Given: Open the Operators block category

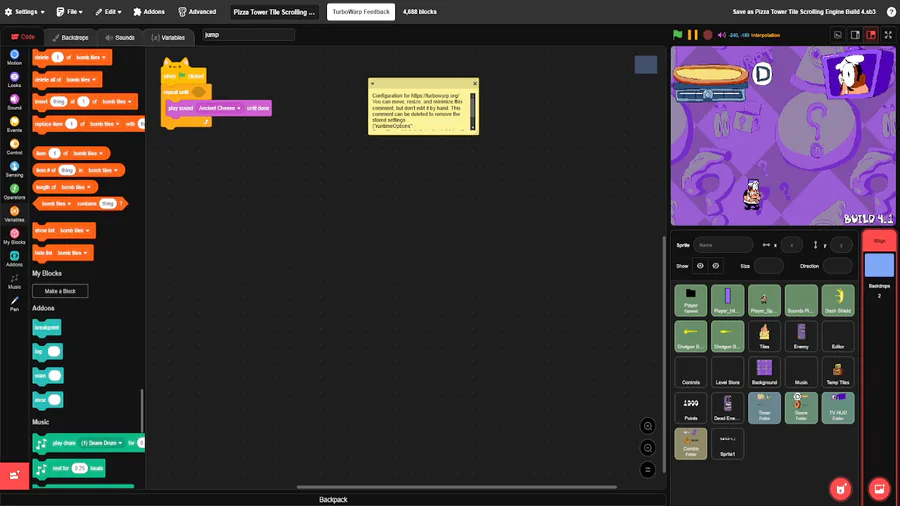Looking at the screenshot, I should 14,192.
